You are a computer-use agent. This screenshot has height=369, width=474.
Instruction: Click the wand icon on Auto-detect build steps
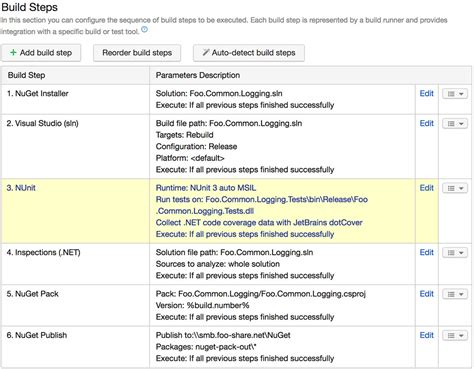(206, 52)
